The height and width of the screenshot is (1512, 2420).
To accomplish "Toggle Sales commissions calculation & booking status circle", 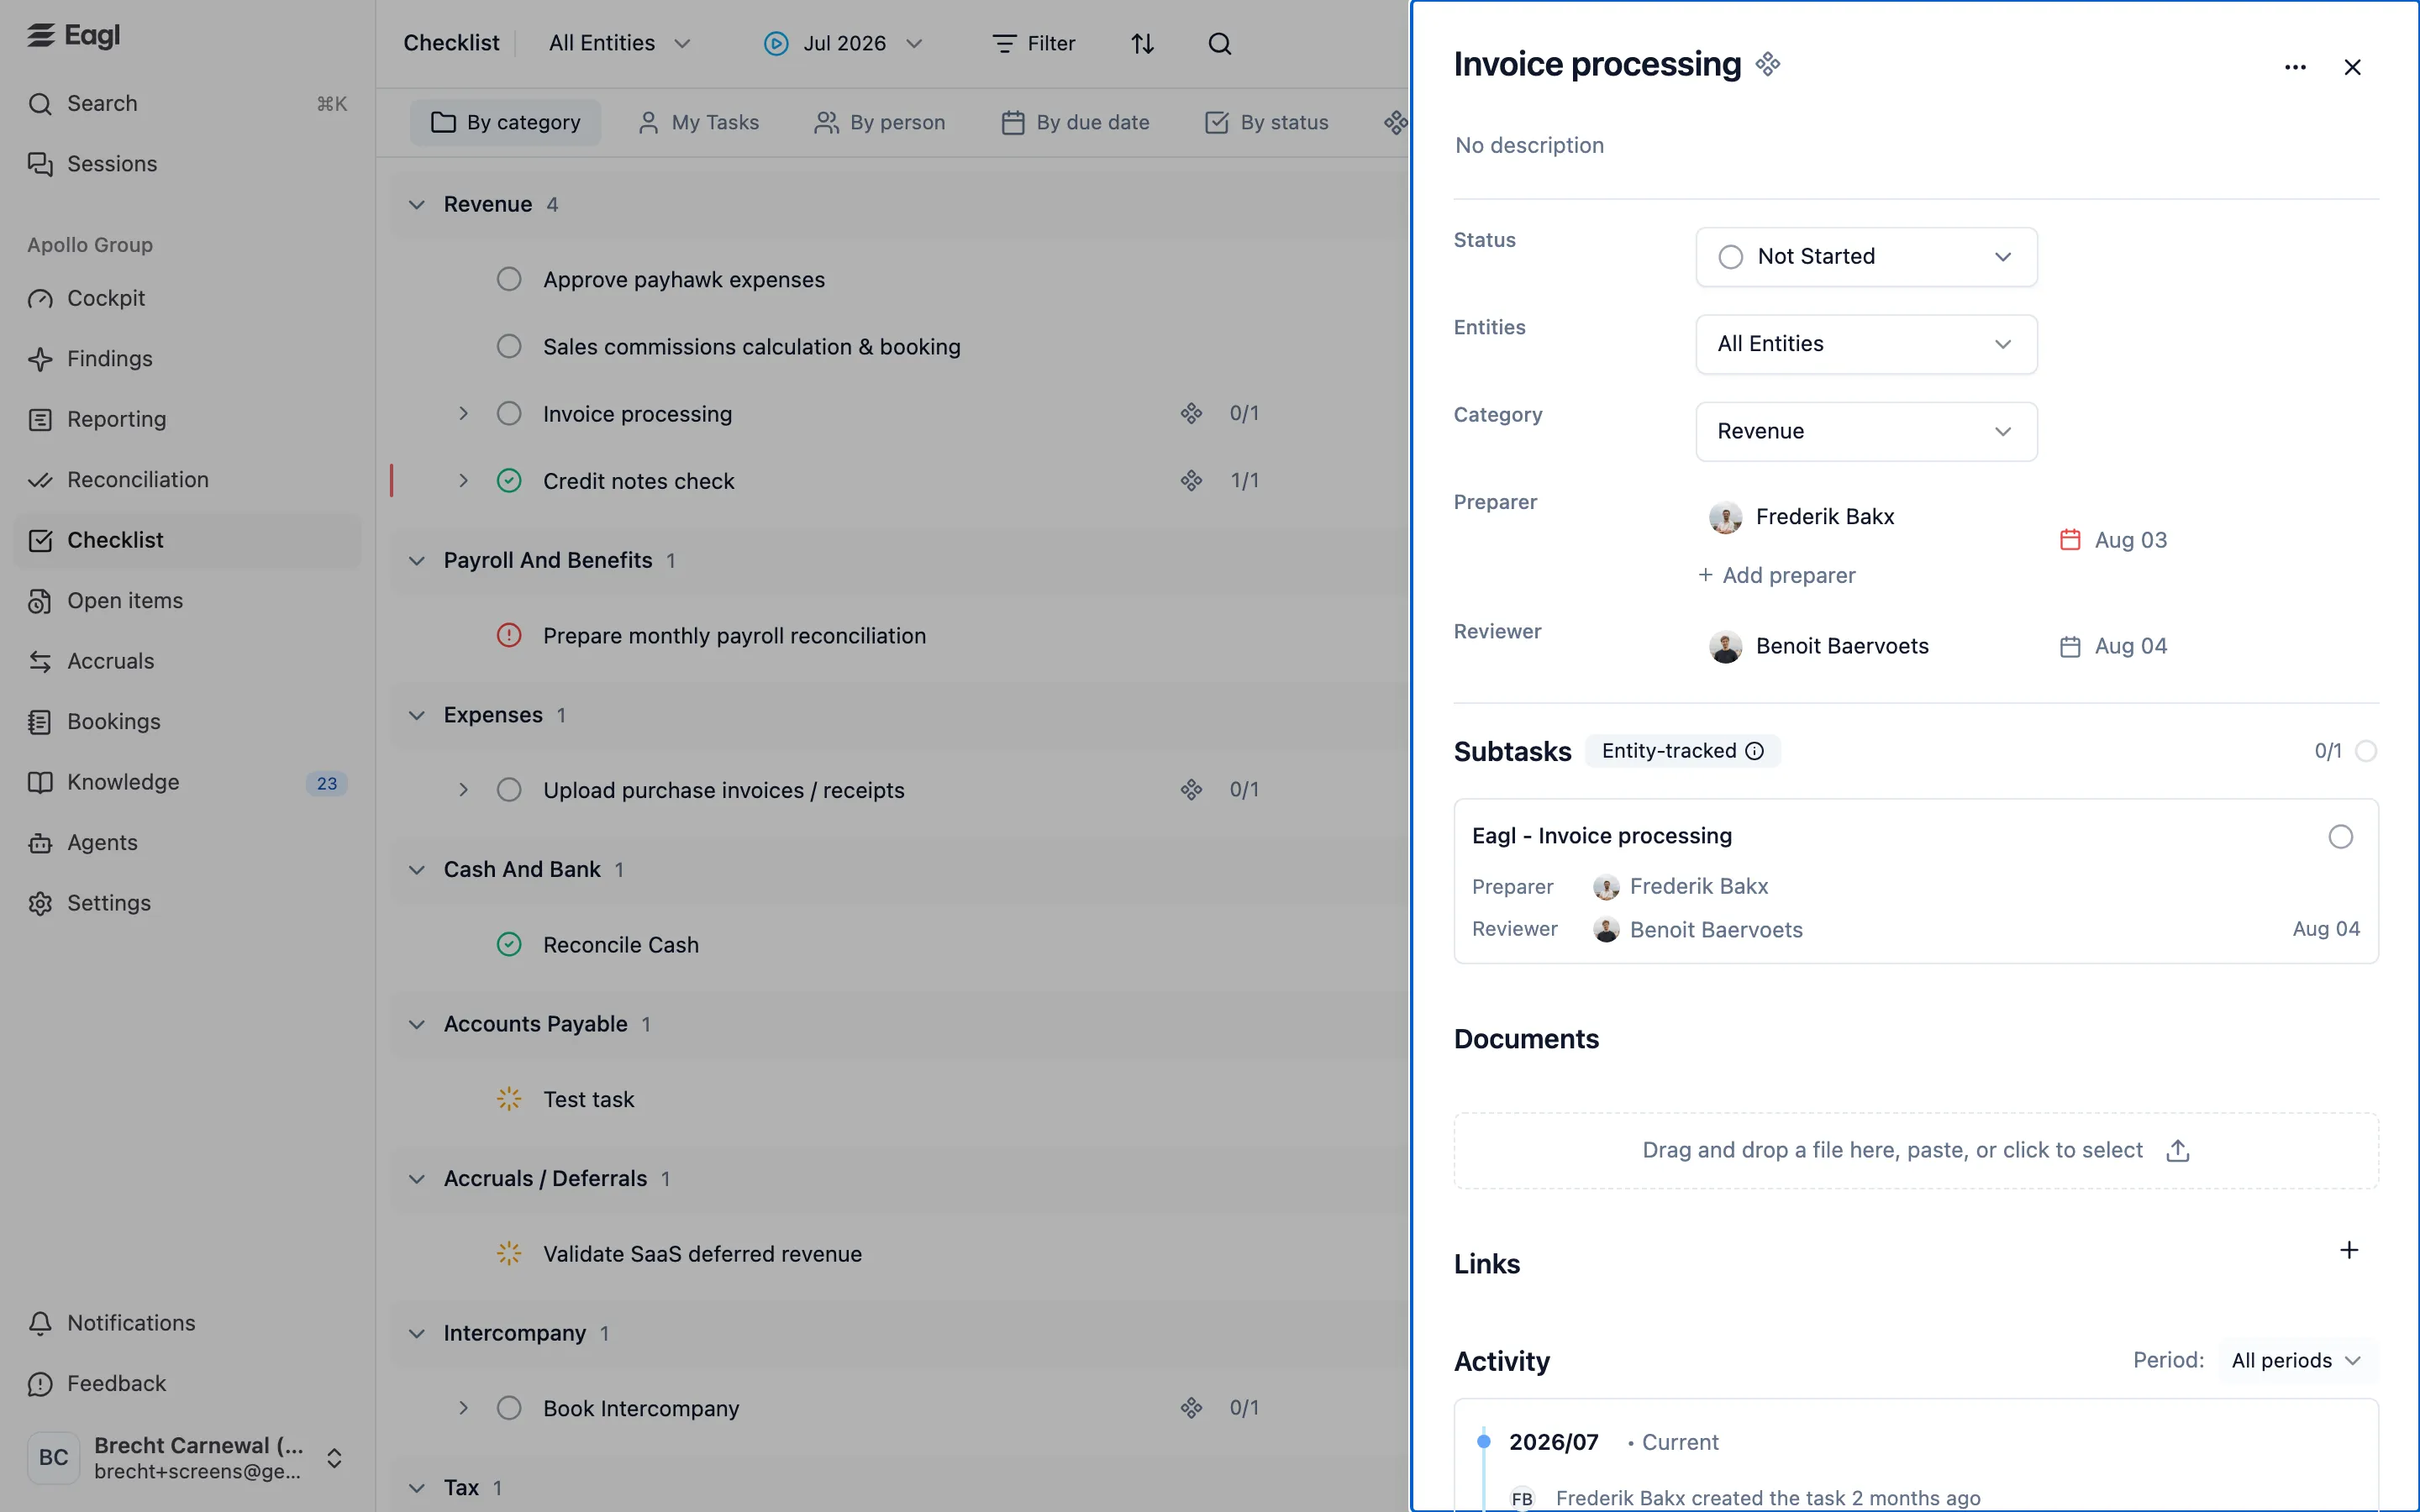I will (x=509, y=346).
